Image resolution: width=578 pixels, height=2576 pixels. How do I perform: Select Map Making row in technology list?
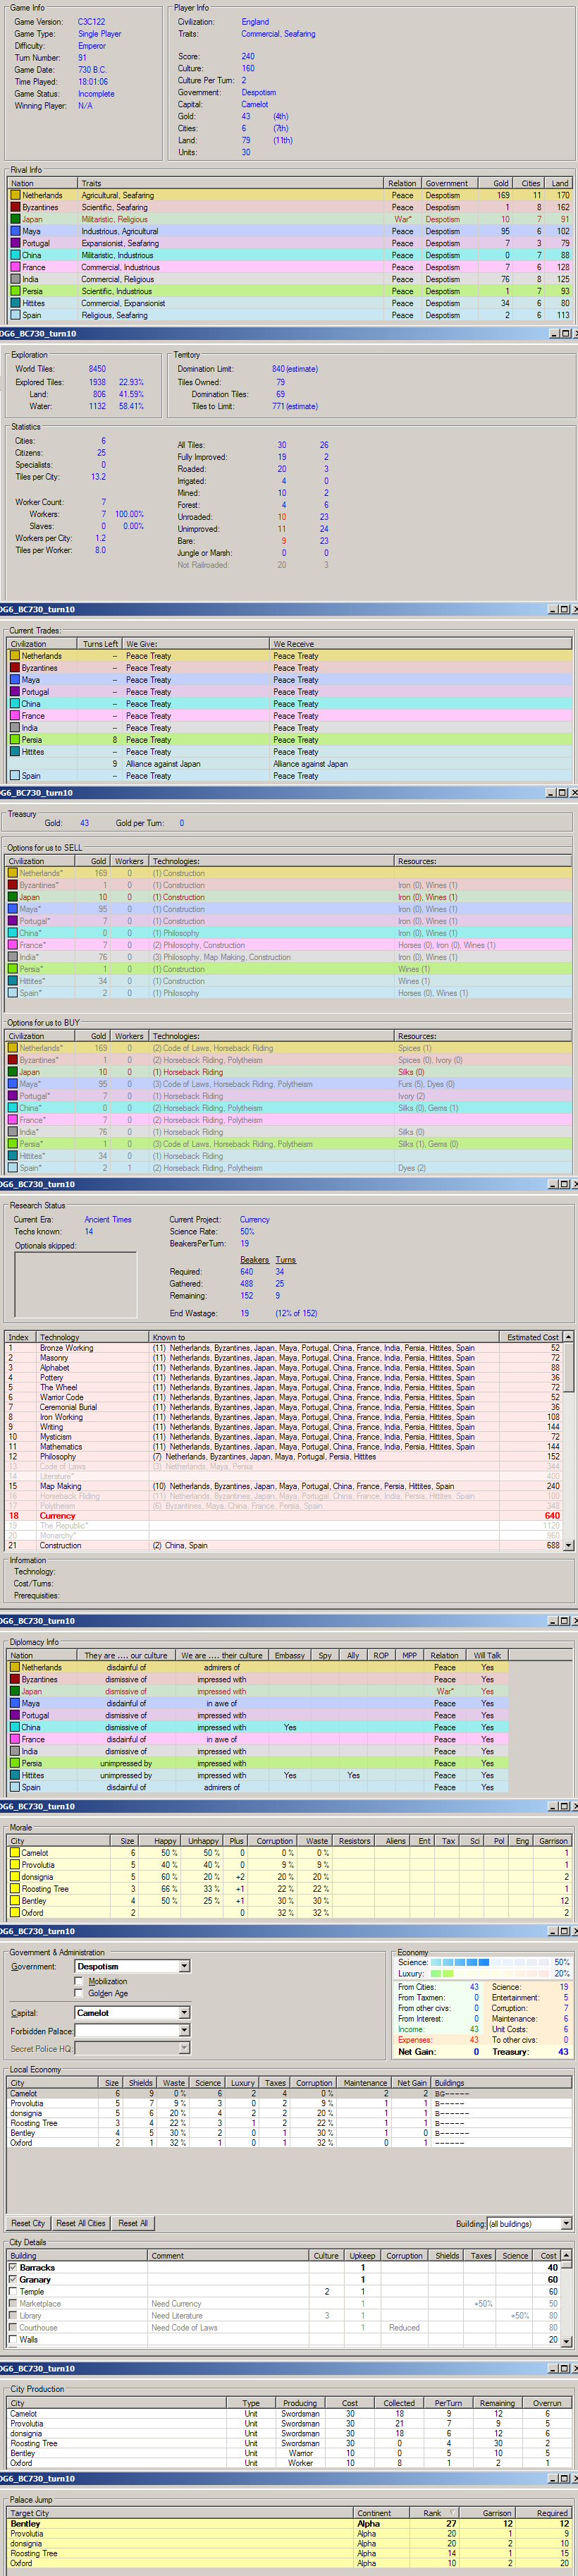[284, 1487]
